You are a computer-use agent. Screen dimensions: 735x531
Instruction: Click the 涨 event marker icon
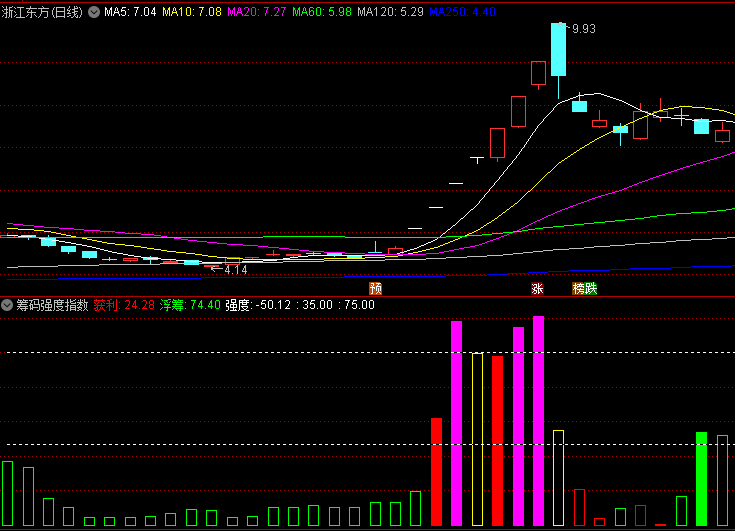(537, 288)
